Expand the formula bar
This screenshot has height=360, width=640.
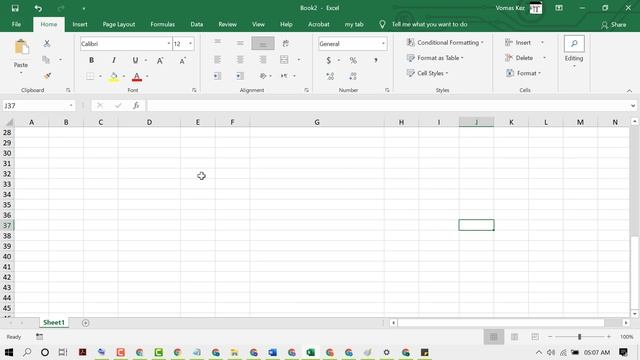coord(632,106)
